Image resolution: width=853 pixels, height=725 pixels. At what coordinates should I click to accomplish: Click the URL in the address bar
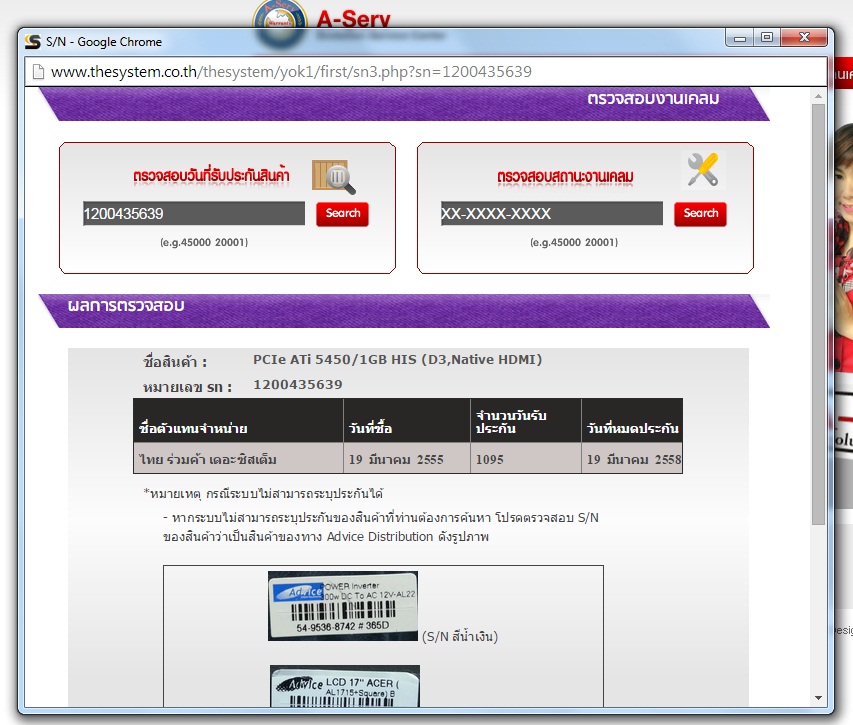tap(291, 72)
